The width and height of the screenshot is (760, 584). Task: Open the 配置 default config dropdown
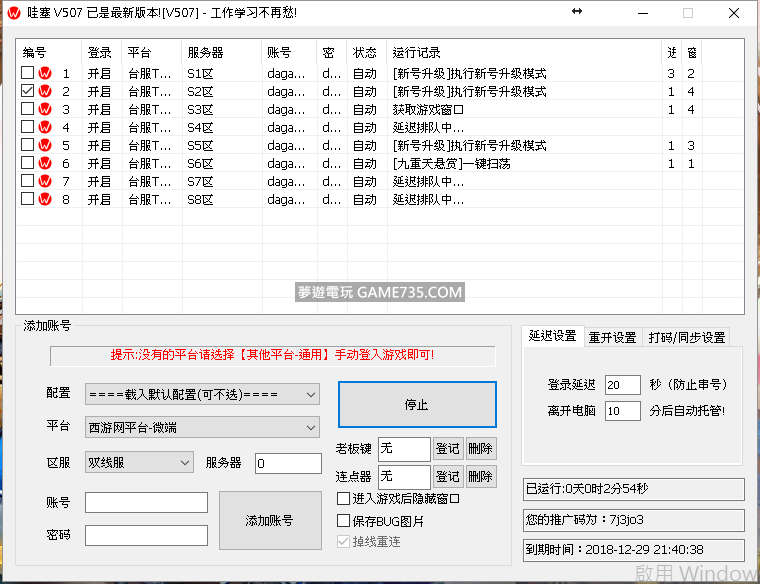202,394
